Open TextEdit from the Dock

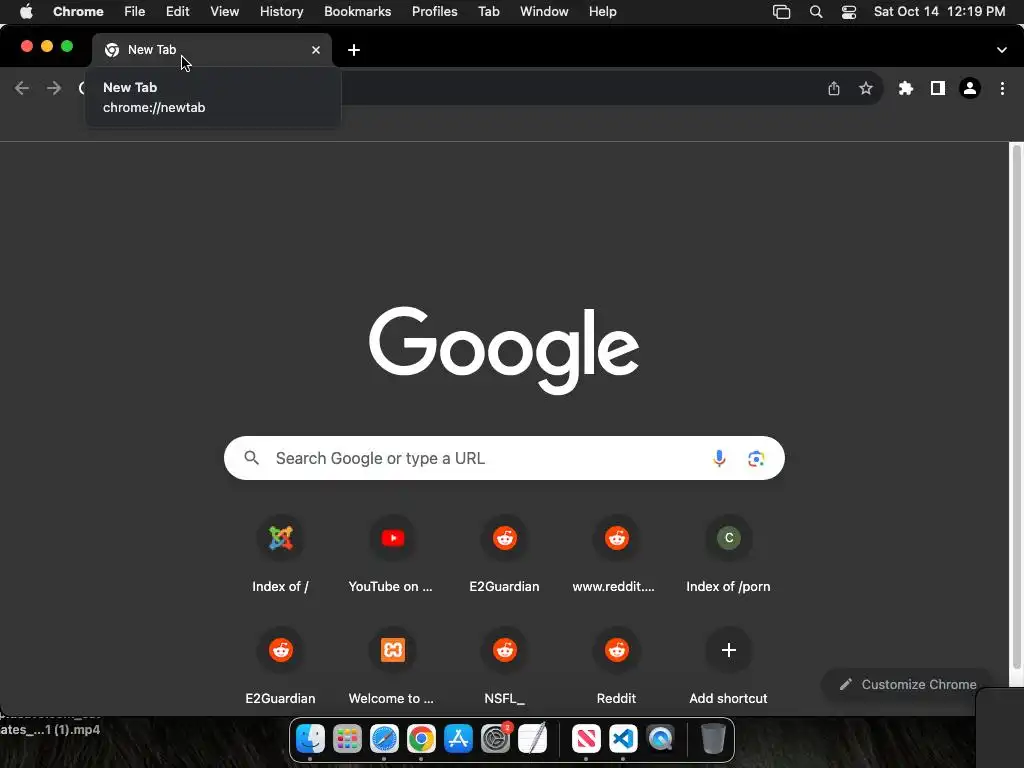532,739
